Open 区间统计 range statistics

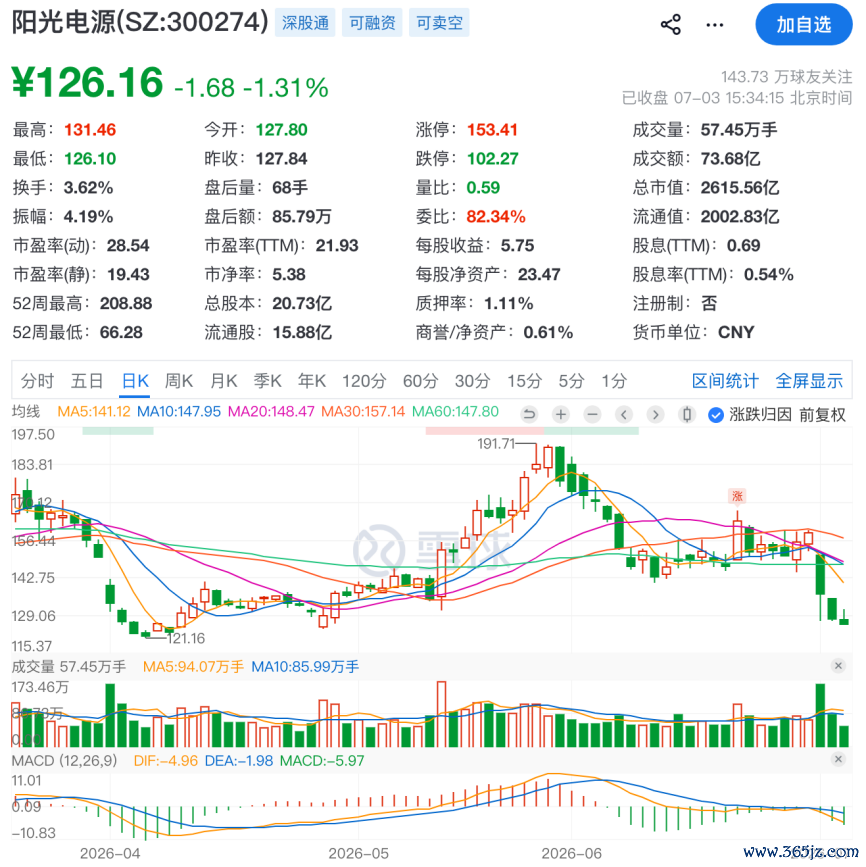point(725,381)
